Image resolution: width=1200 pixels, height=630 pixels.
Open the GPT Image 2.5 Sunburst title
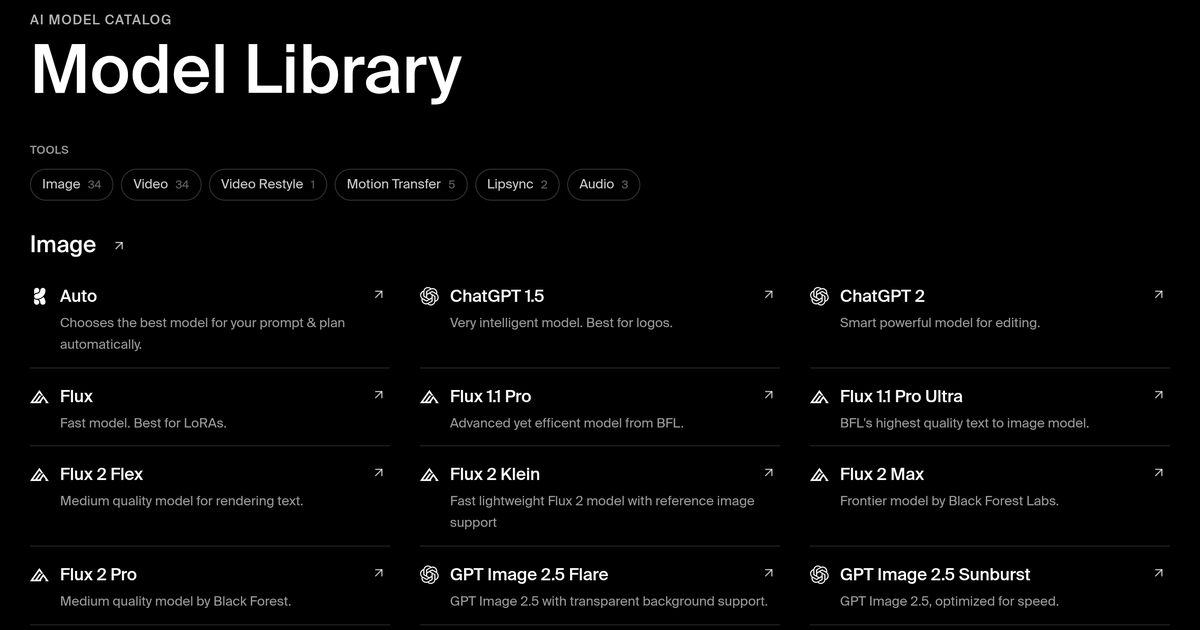[x=935, y=574]
